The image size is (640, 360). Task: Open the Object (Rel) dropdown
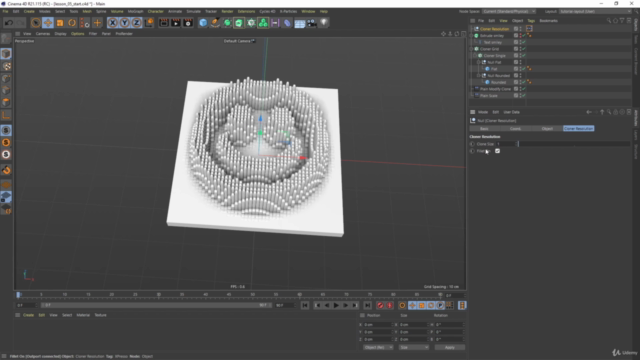click(378, 347)
